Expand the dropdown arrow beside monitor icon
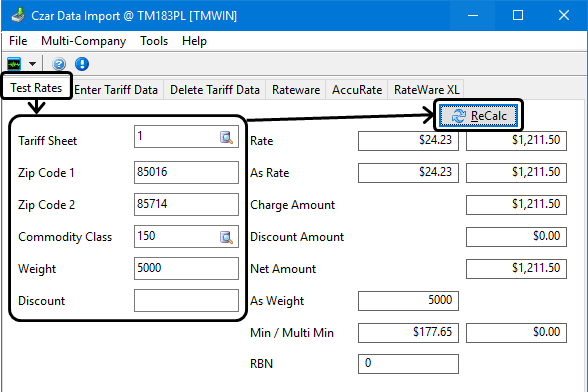588x392 pixels. pyautogui.click(x=33, y=64)
